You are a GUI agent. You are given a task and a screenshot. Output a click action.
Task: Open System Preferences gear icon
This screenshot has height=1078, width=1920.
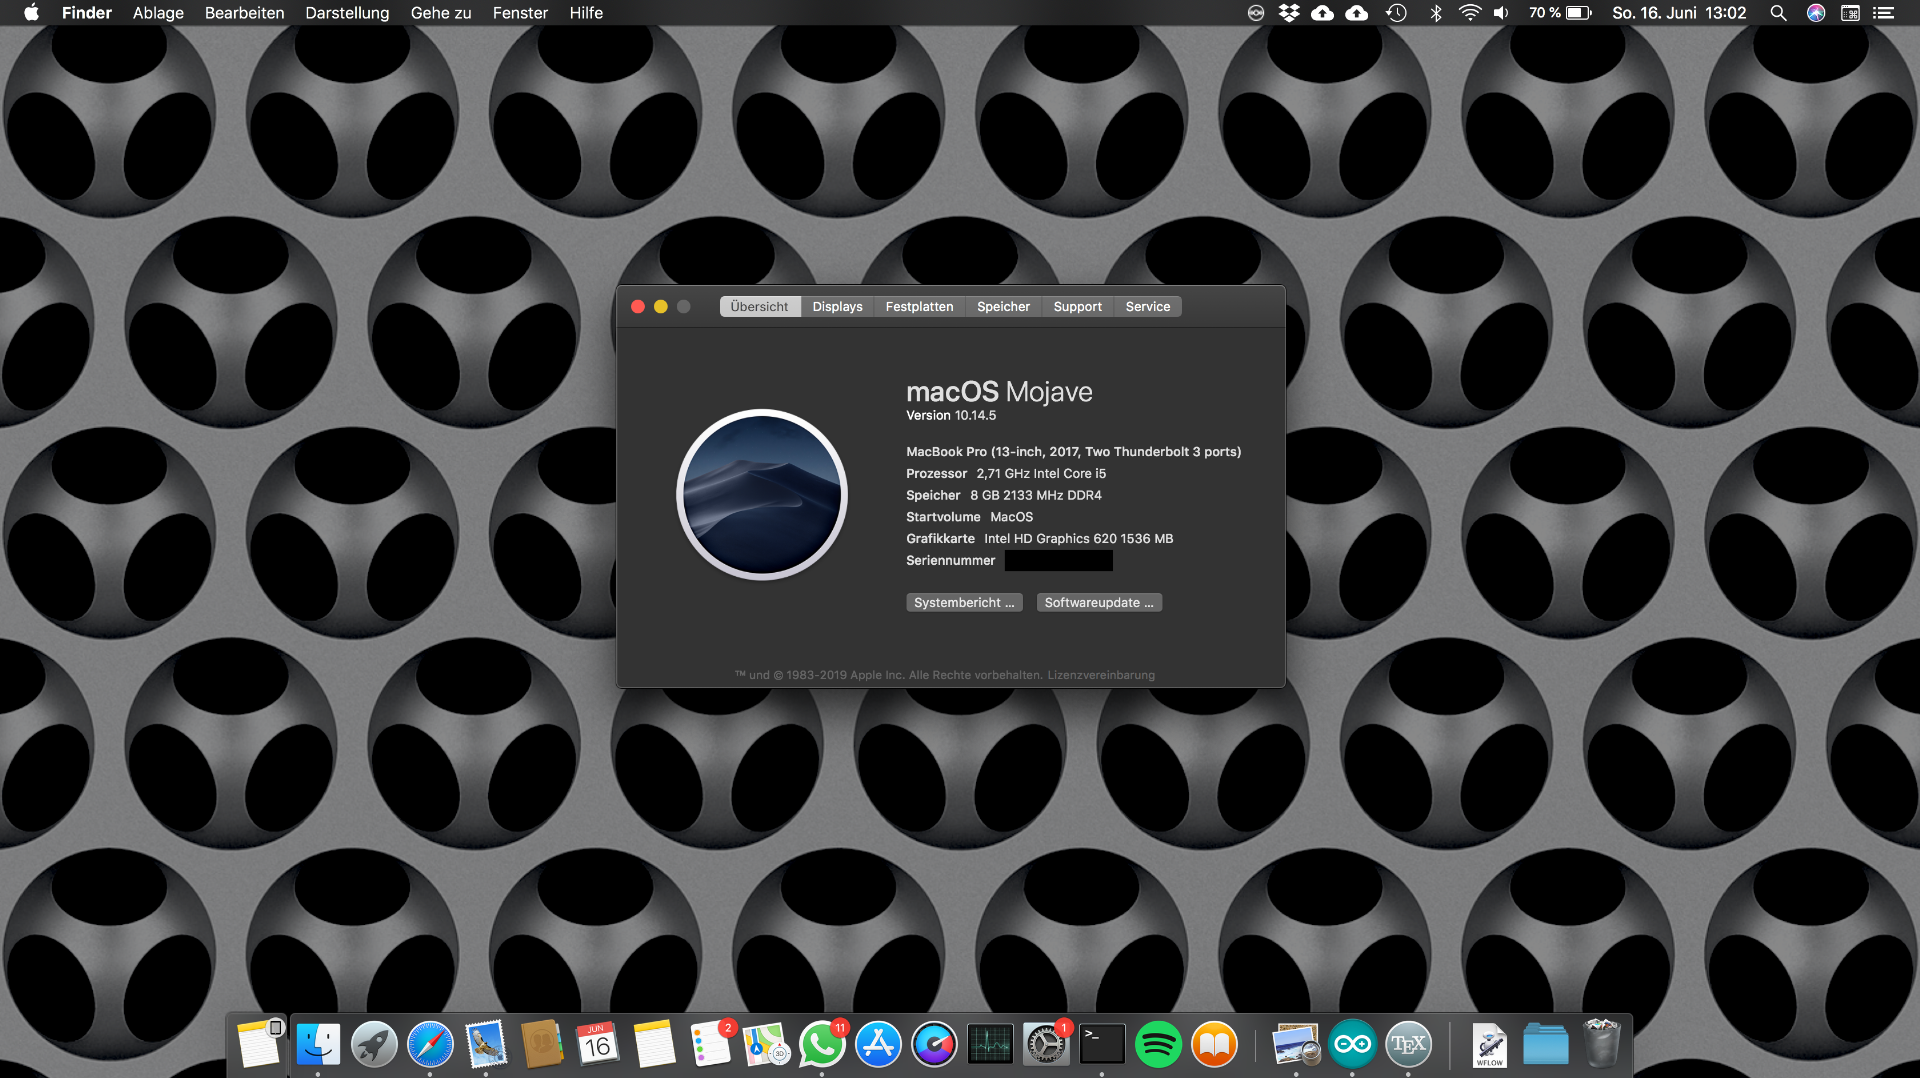pyautogui.click(x=1046, y=1045)
